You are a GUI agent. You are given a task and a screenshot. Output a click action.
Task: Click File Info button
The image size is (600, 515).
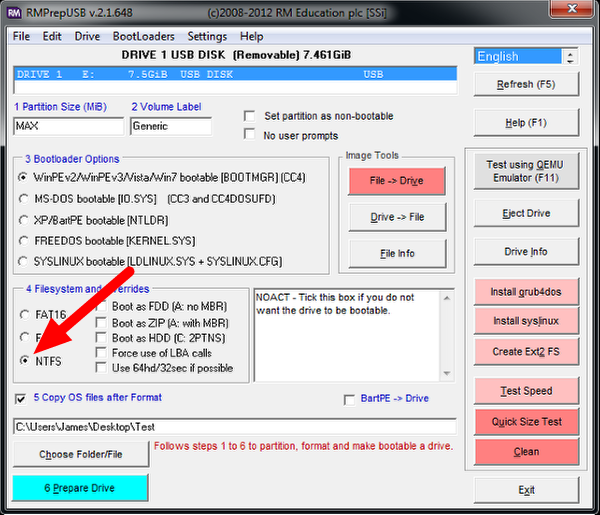click(x=397, y=254)
